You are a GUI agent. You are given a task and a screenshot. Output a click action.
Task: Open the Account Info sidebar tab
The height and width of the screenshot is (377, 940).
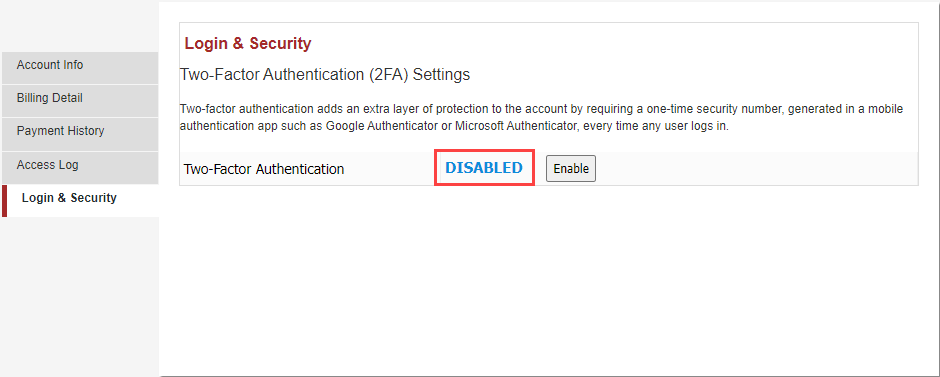pyautogui.click(x=80, y=65)
